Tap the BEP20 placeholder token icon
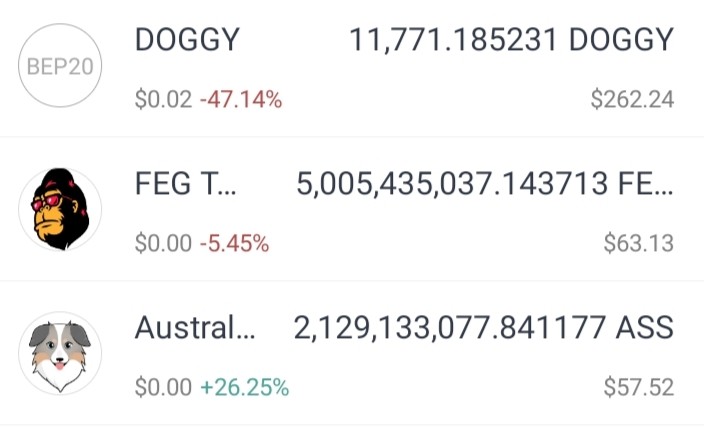Viewport: 704px width, 442px height. [x=60, y=66]
